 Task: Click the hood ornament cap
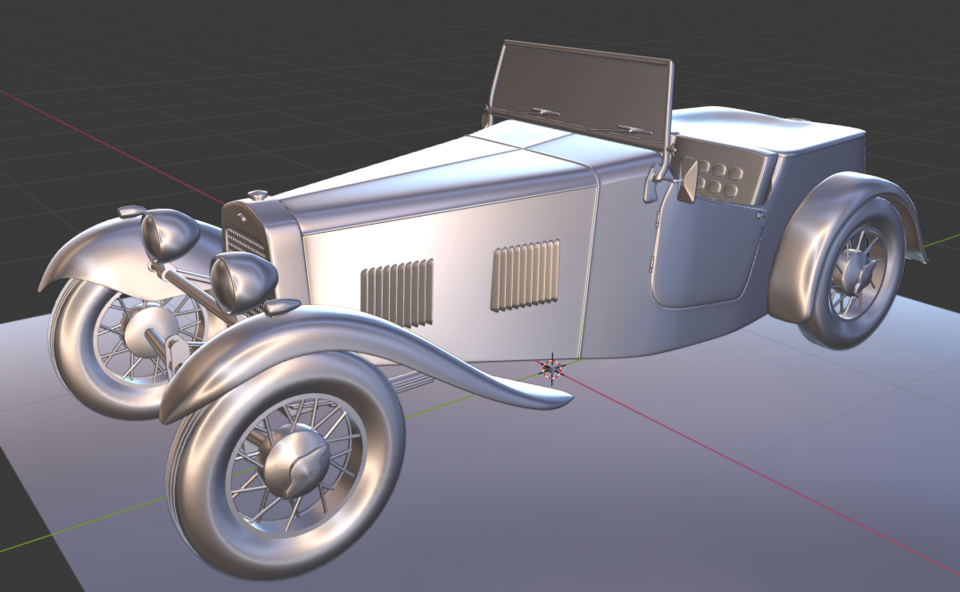pos(255,192)
